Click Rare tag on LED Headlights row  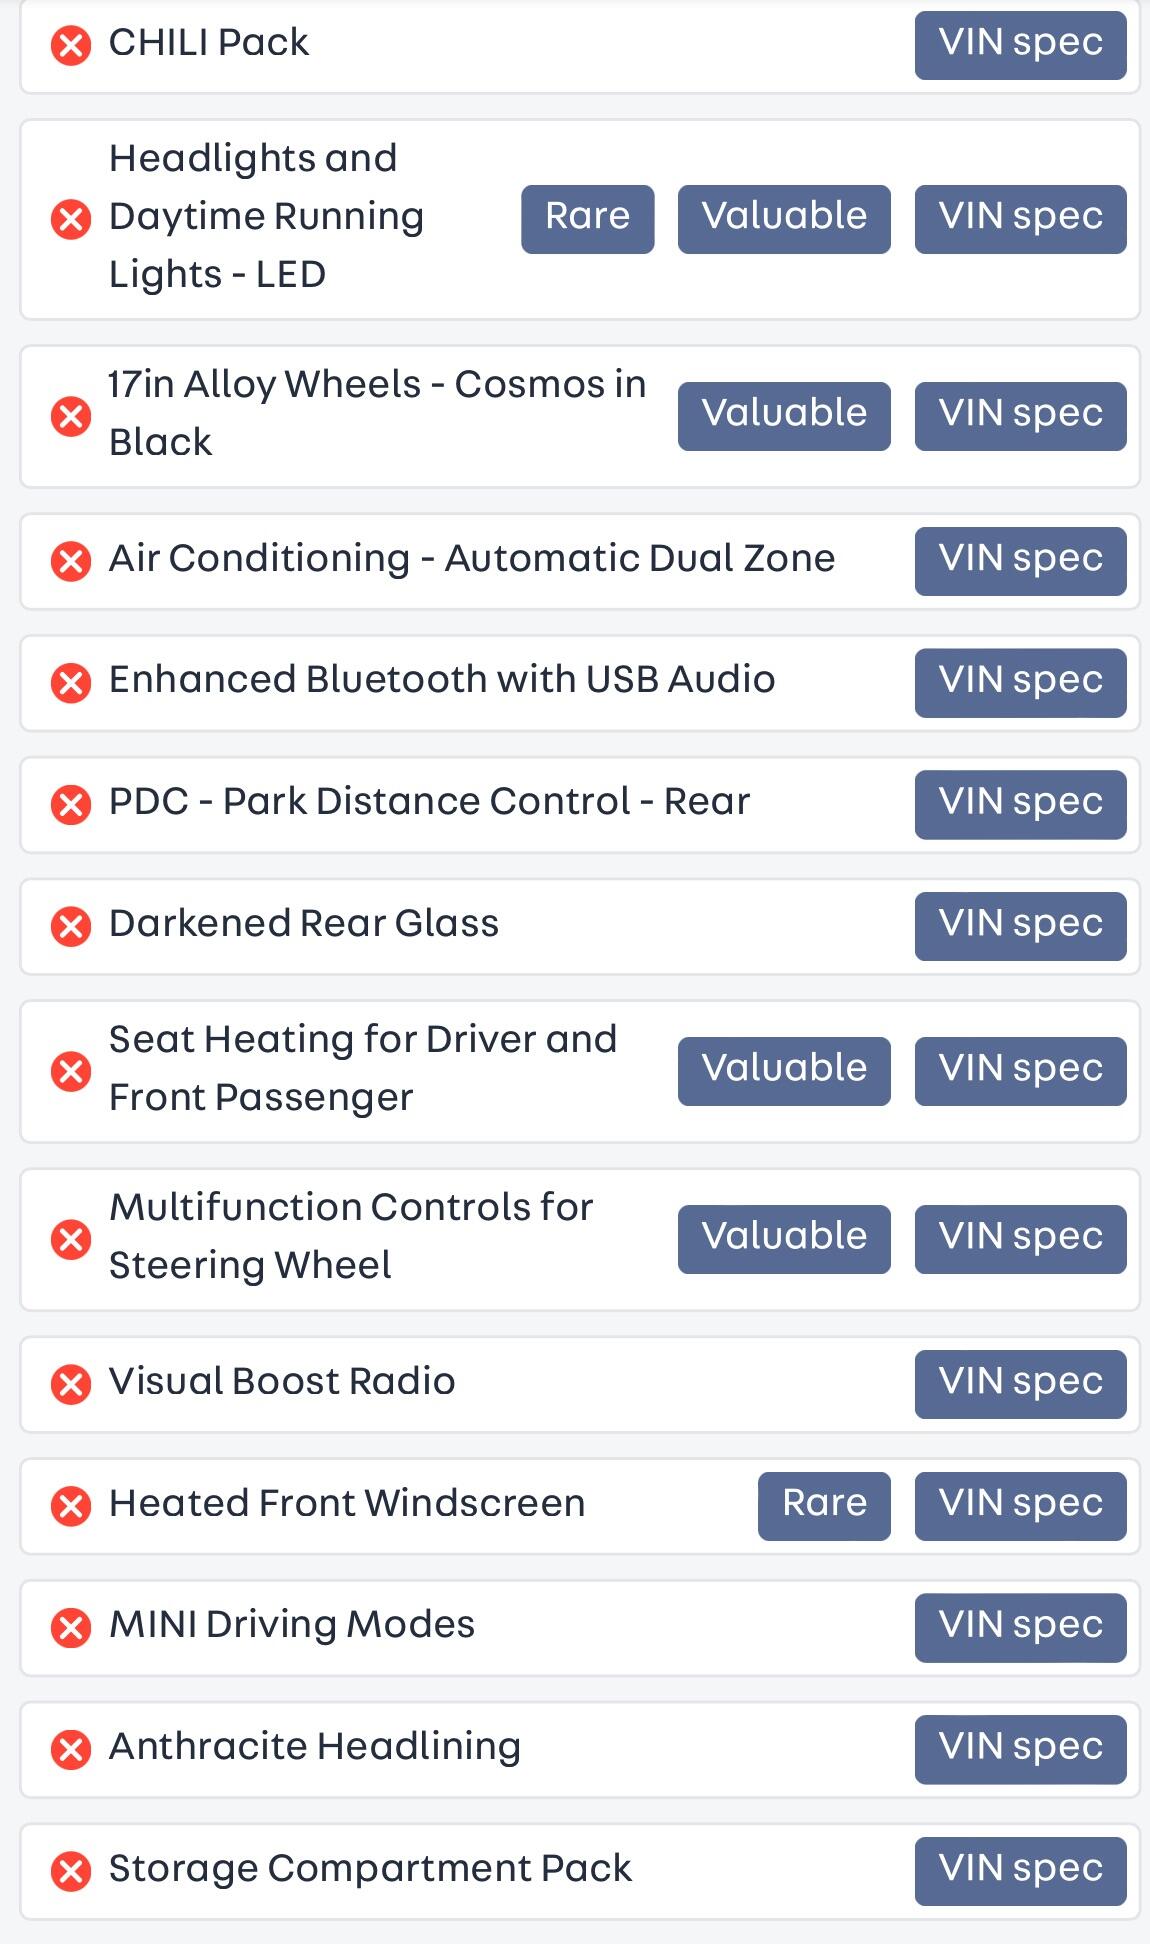pyautogui.click(x=587, y=218)
